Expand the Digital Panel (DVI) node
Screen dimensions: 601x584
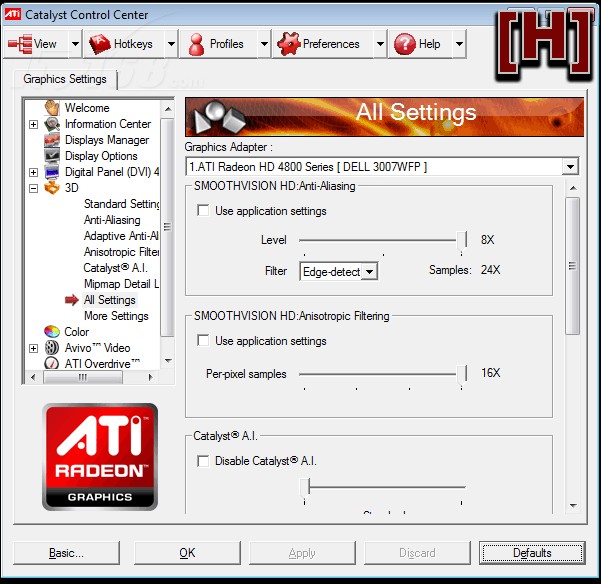[x=33, y=172]
